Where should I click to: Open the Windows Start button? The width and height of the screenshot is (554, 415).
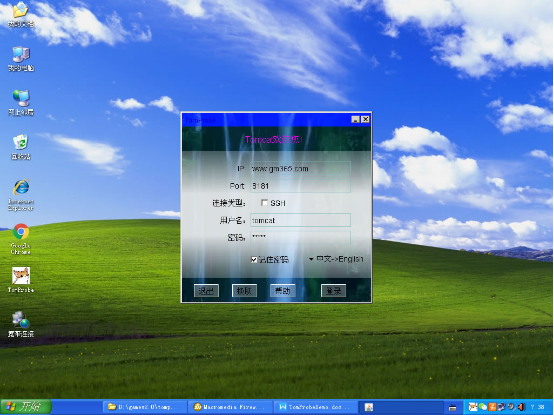click(26, 407)
